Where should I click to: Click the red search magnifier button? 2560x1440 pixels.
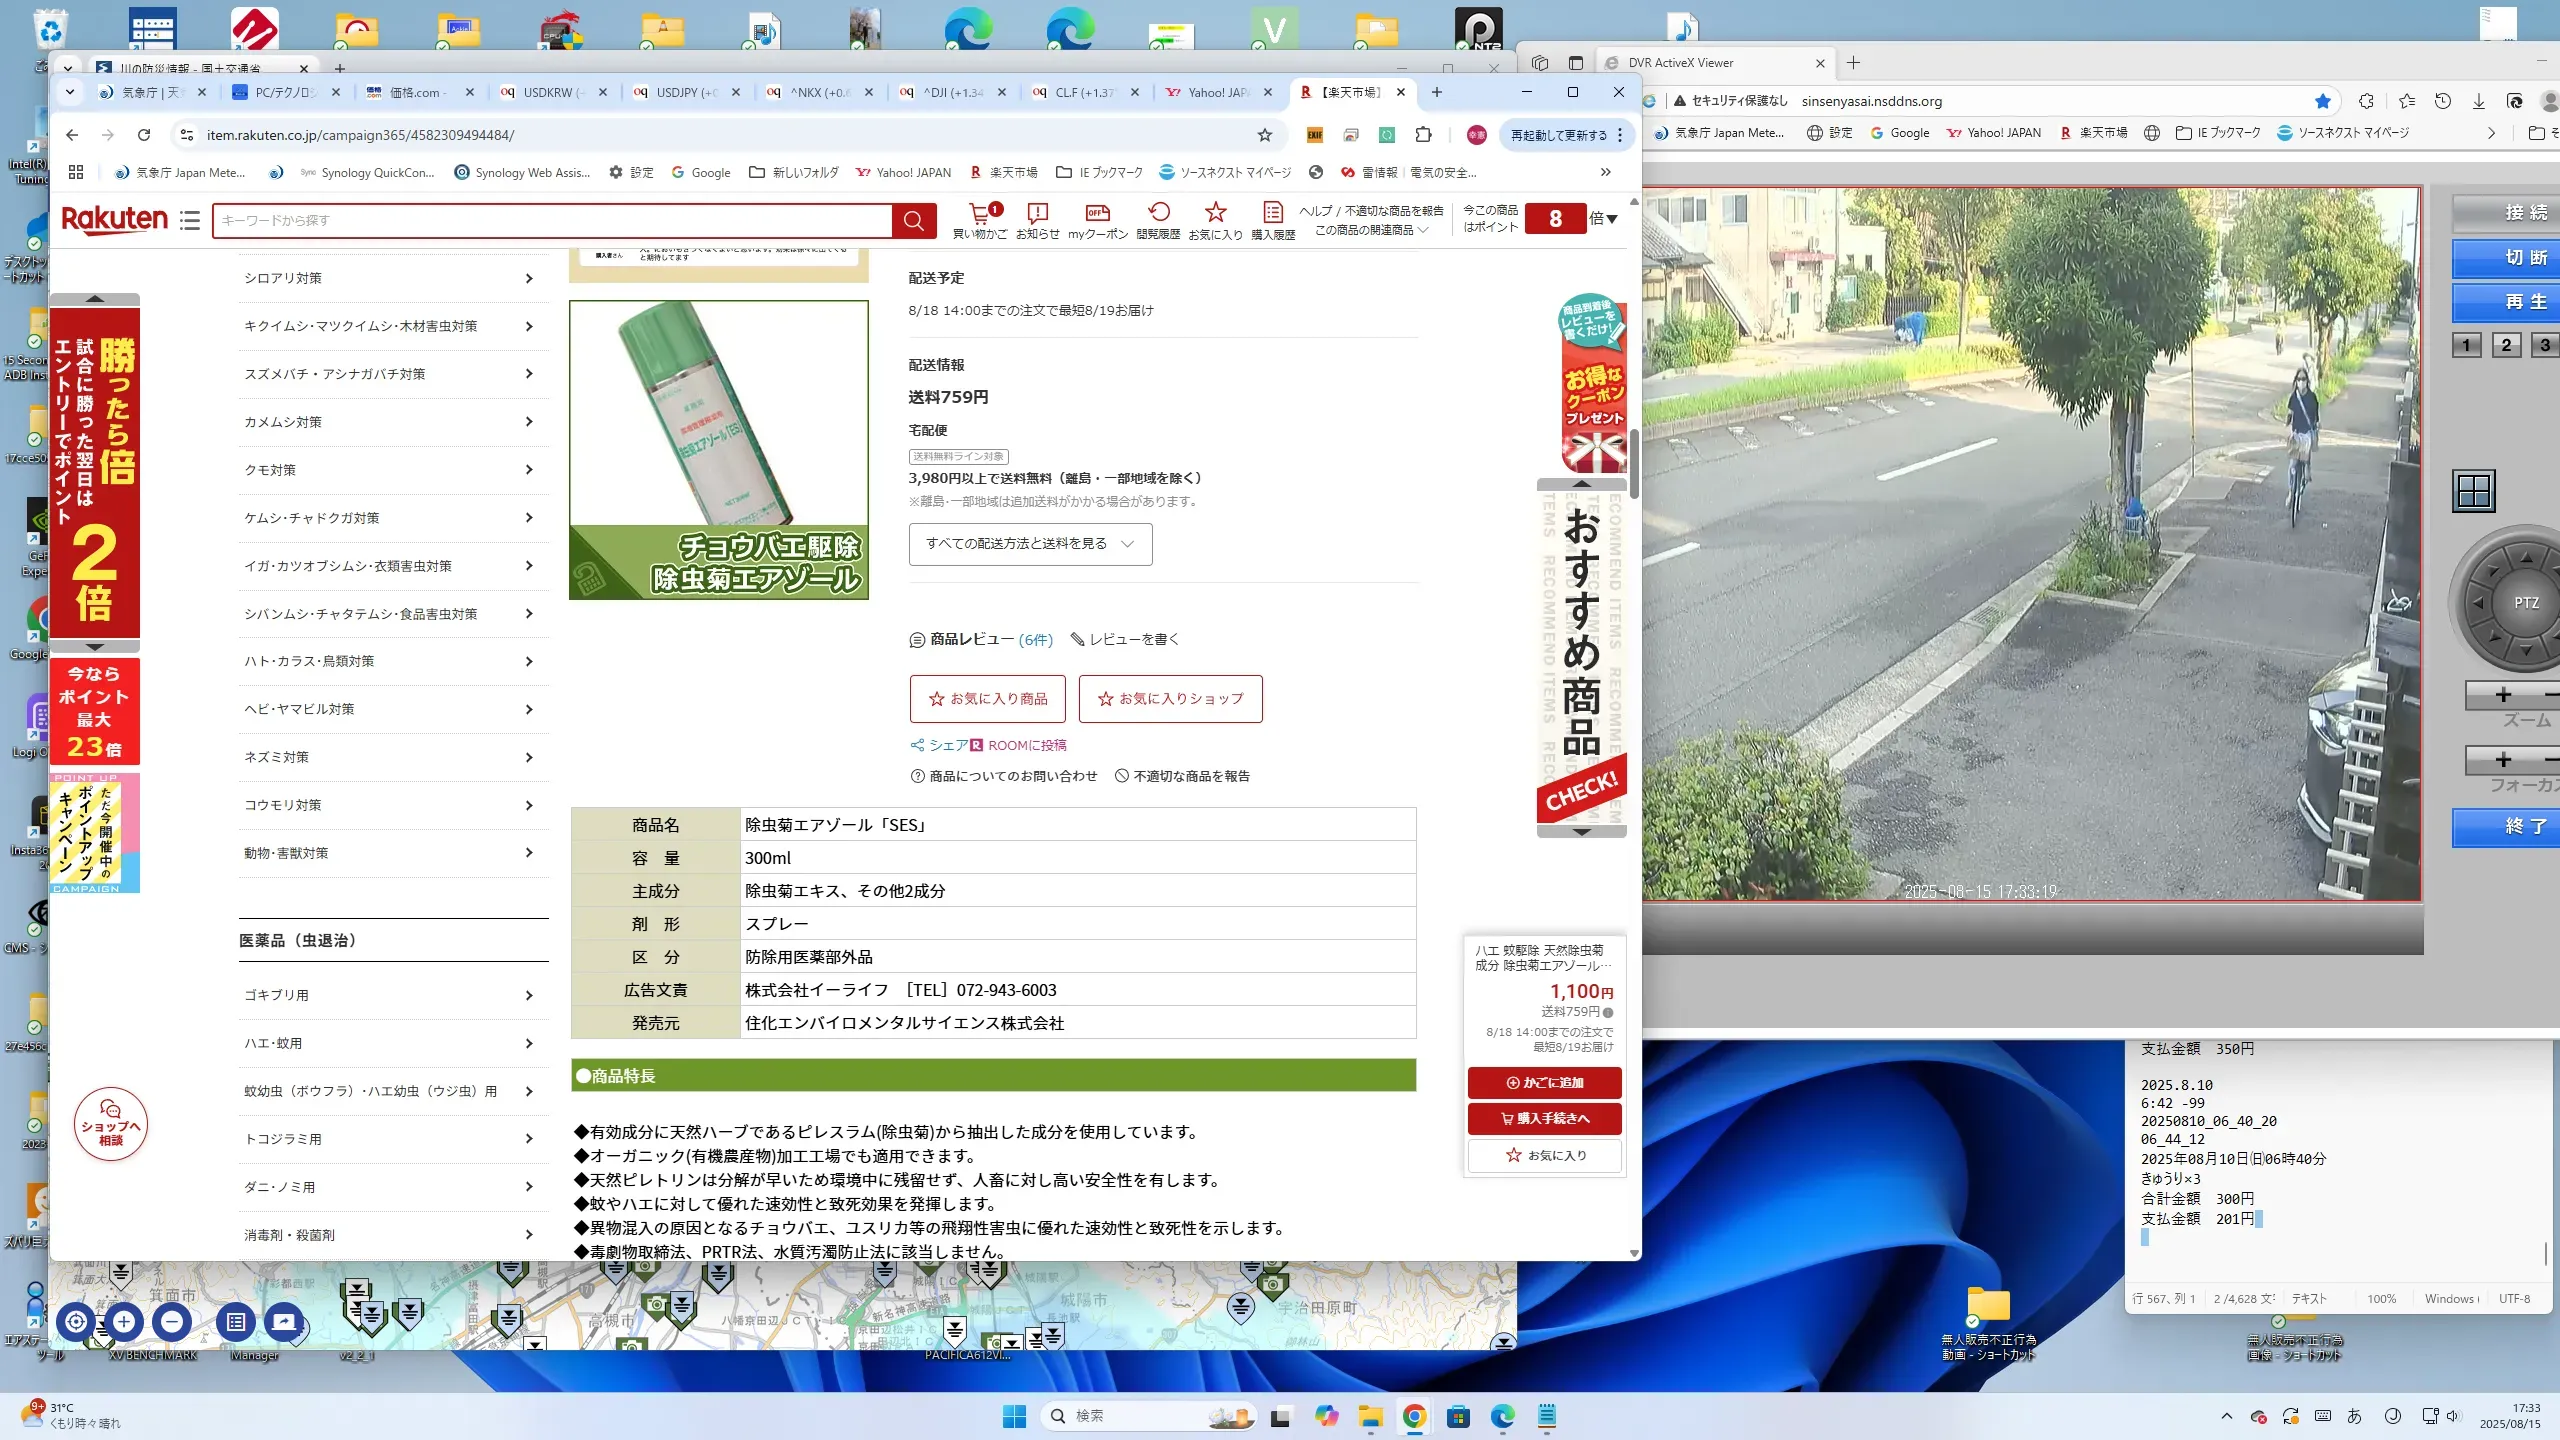coord(913,221)
